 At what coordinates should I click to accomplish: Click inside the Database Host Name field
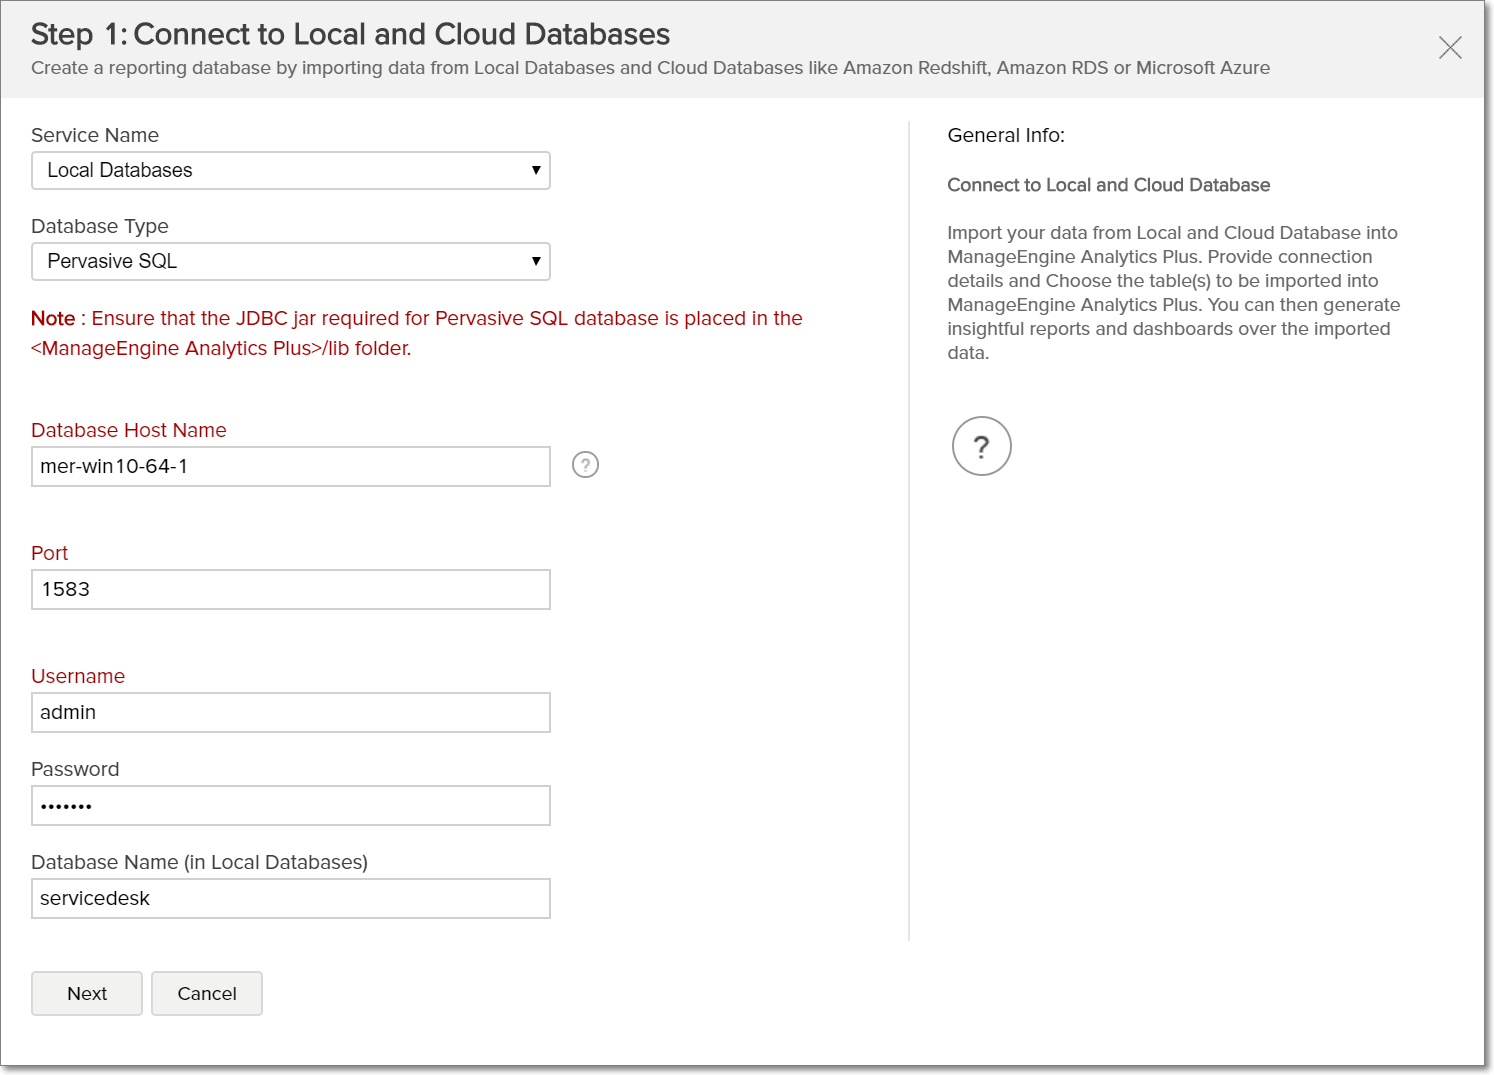tap(290, 466)
